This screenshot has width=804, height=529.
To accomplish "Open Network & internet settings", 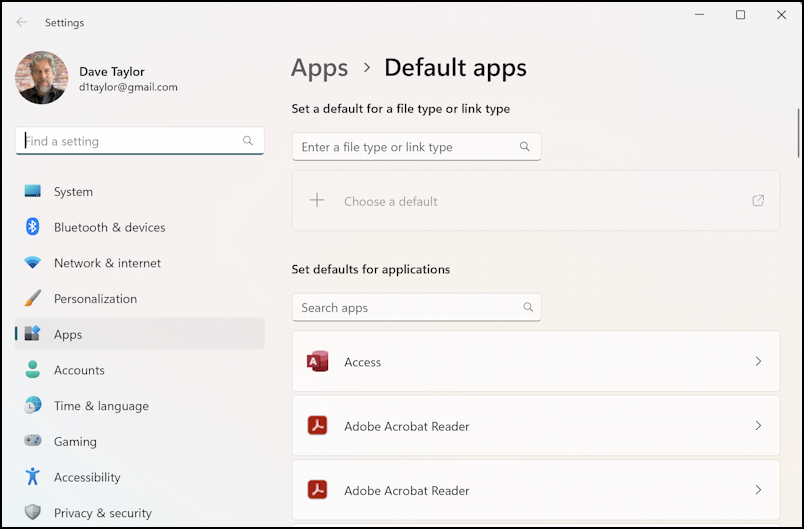I will coord(139,263).
